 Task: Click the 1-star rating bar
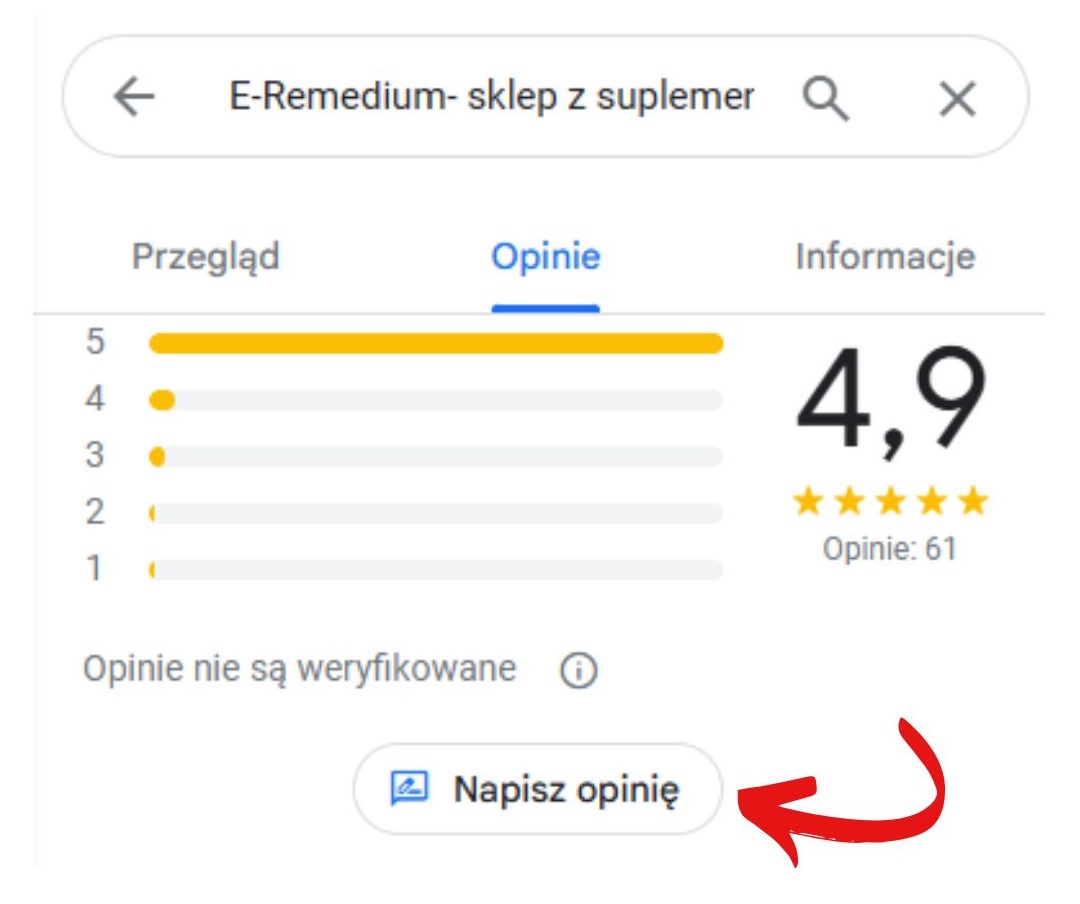pyautogui.click(x=435, y=570)
